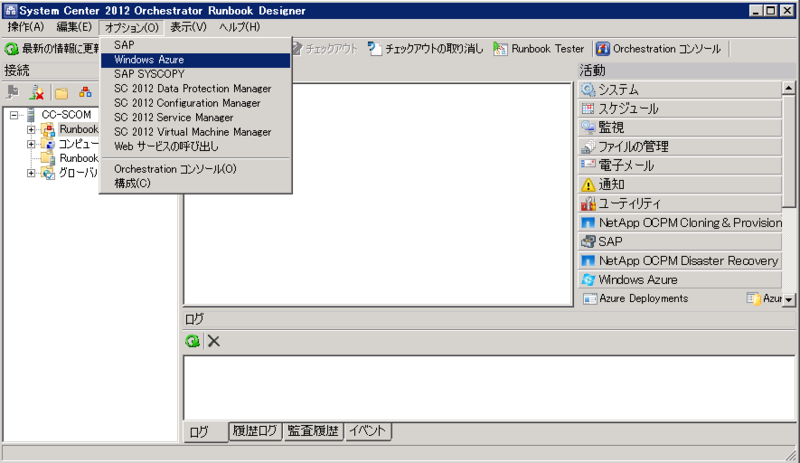Click the disconnect icon with red X
Screen dimensions: 800x463
[36, 92]
